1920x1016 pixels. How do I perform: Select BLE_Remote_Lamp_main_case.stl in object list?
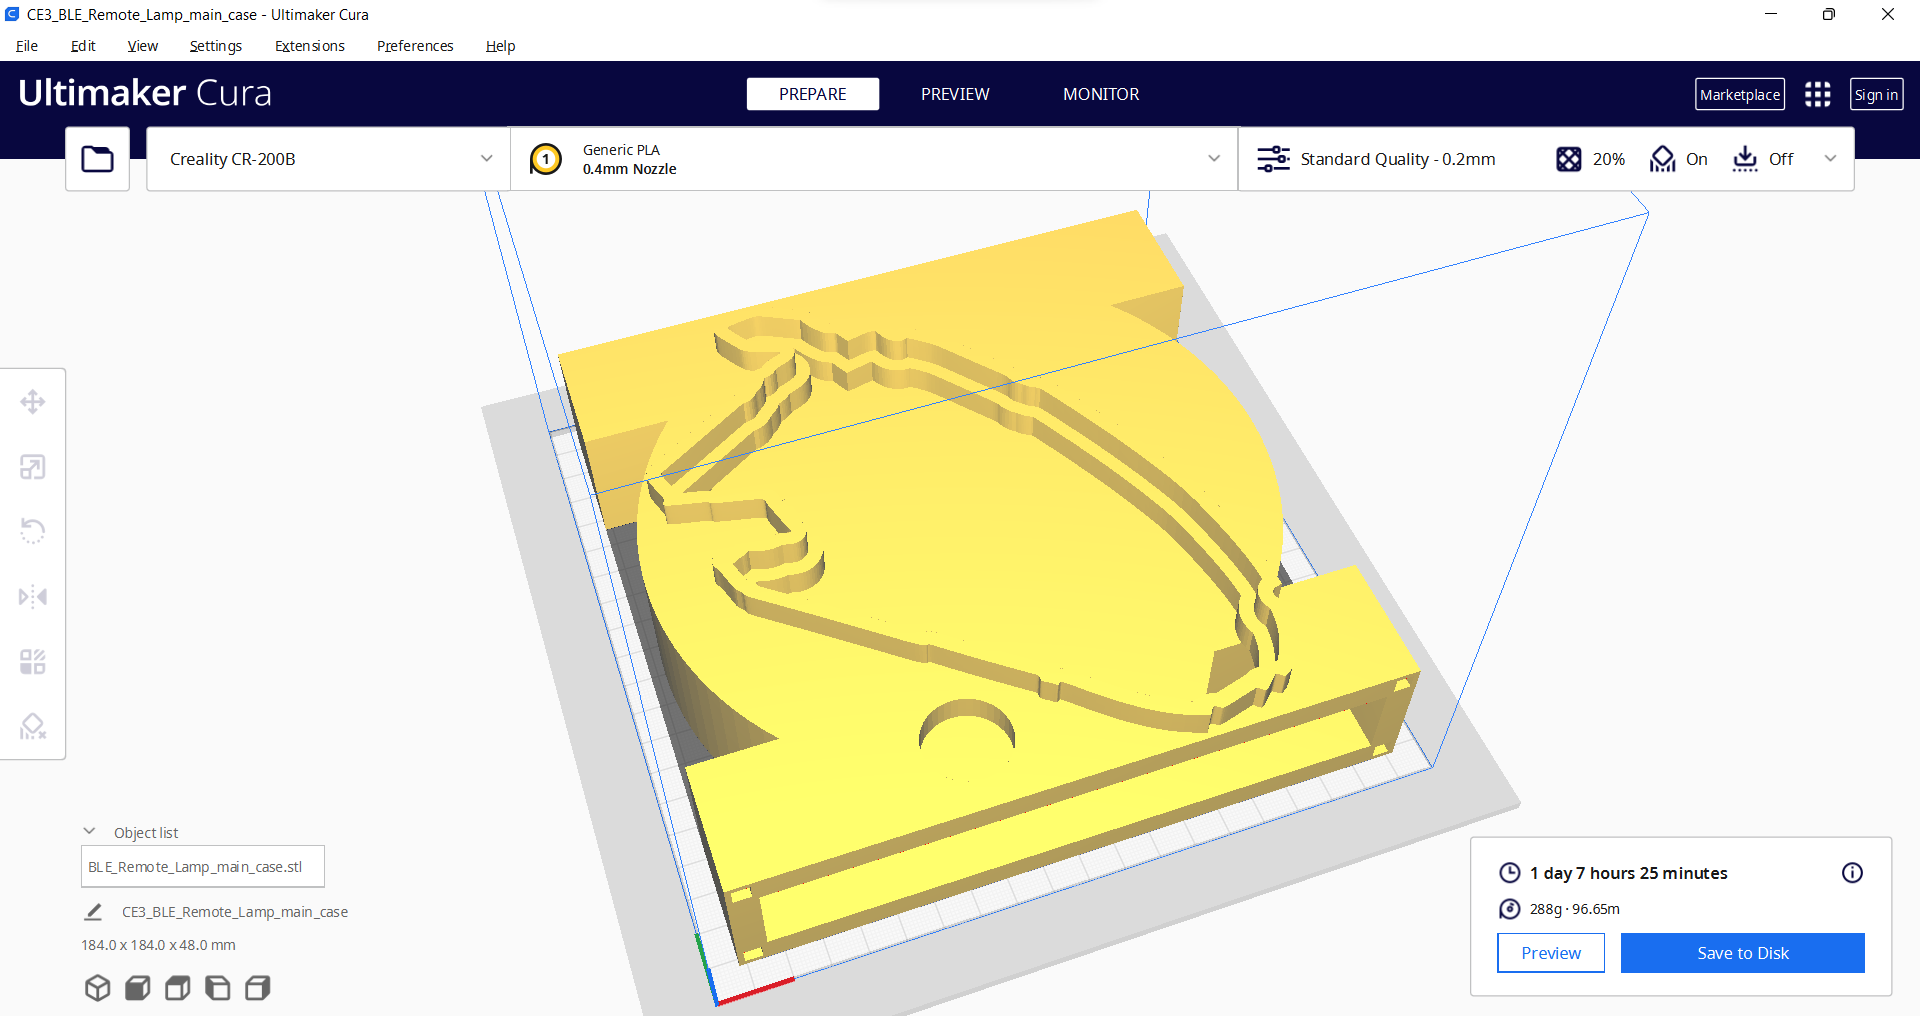[203, 867]
